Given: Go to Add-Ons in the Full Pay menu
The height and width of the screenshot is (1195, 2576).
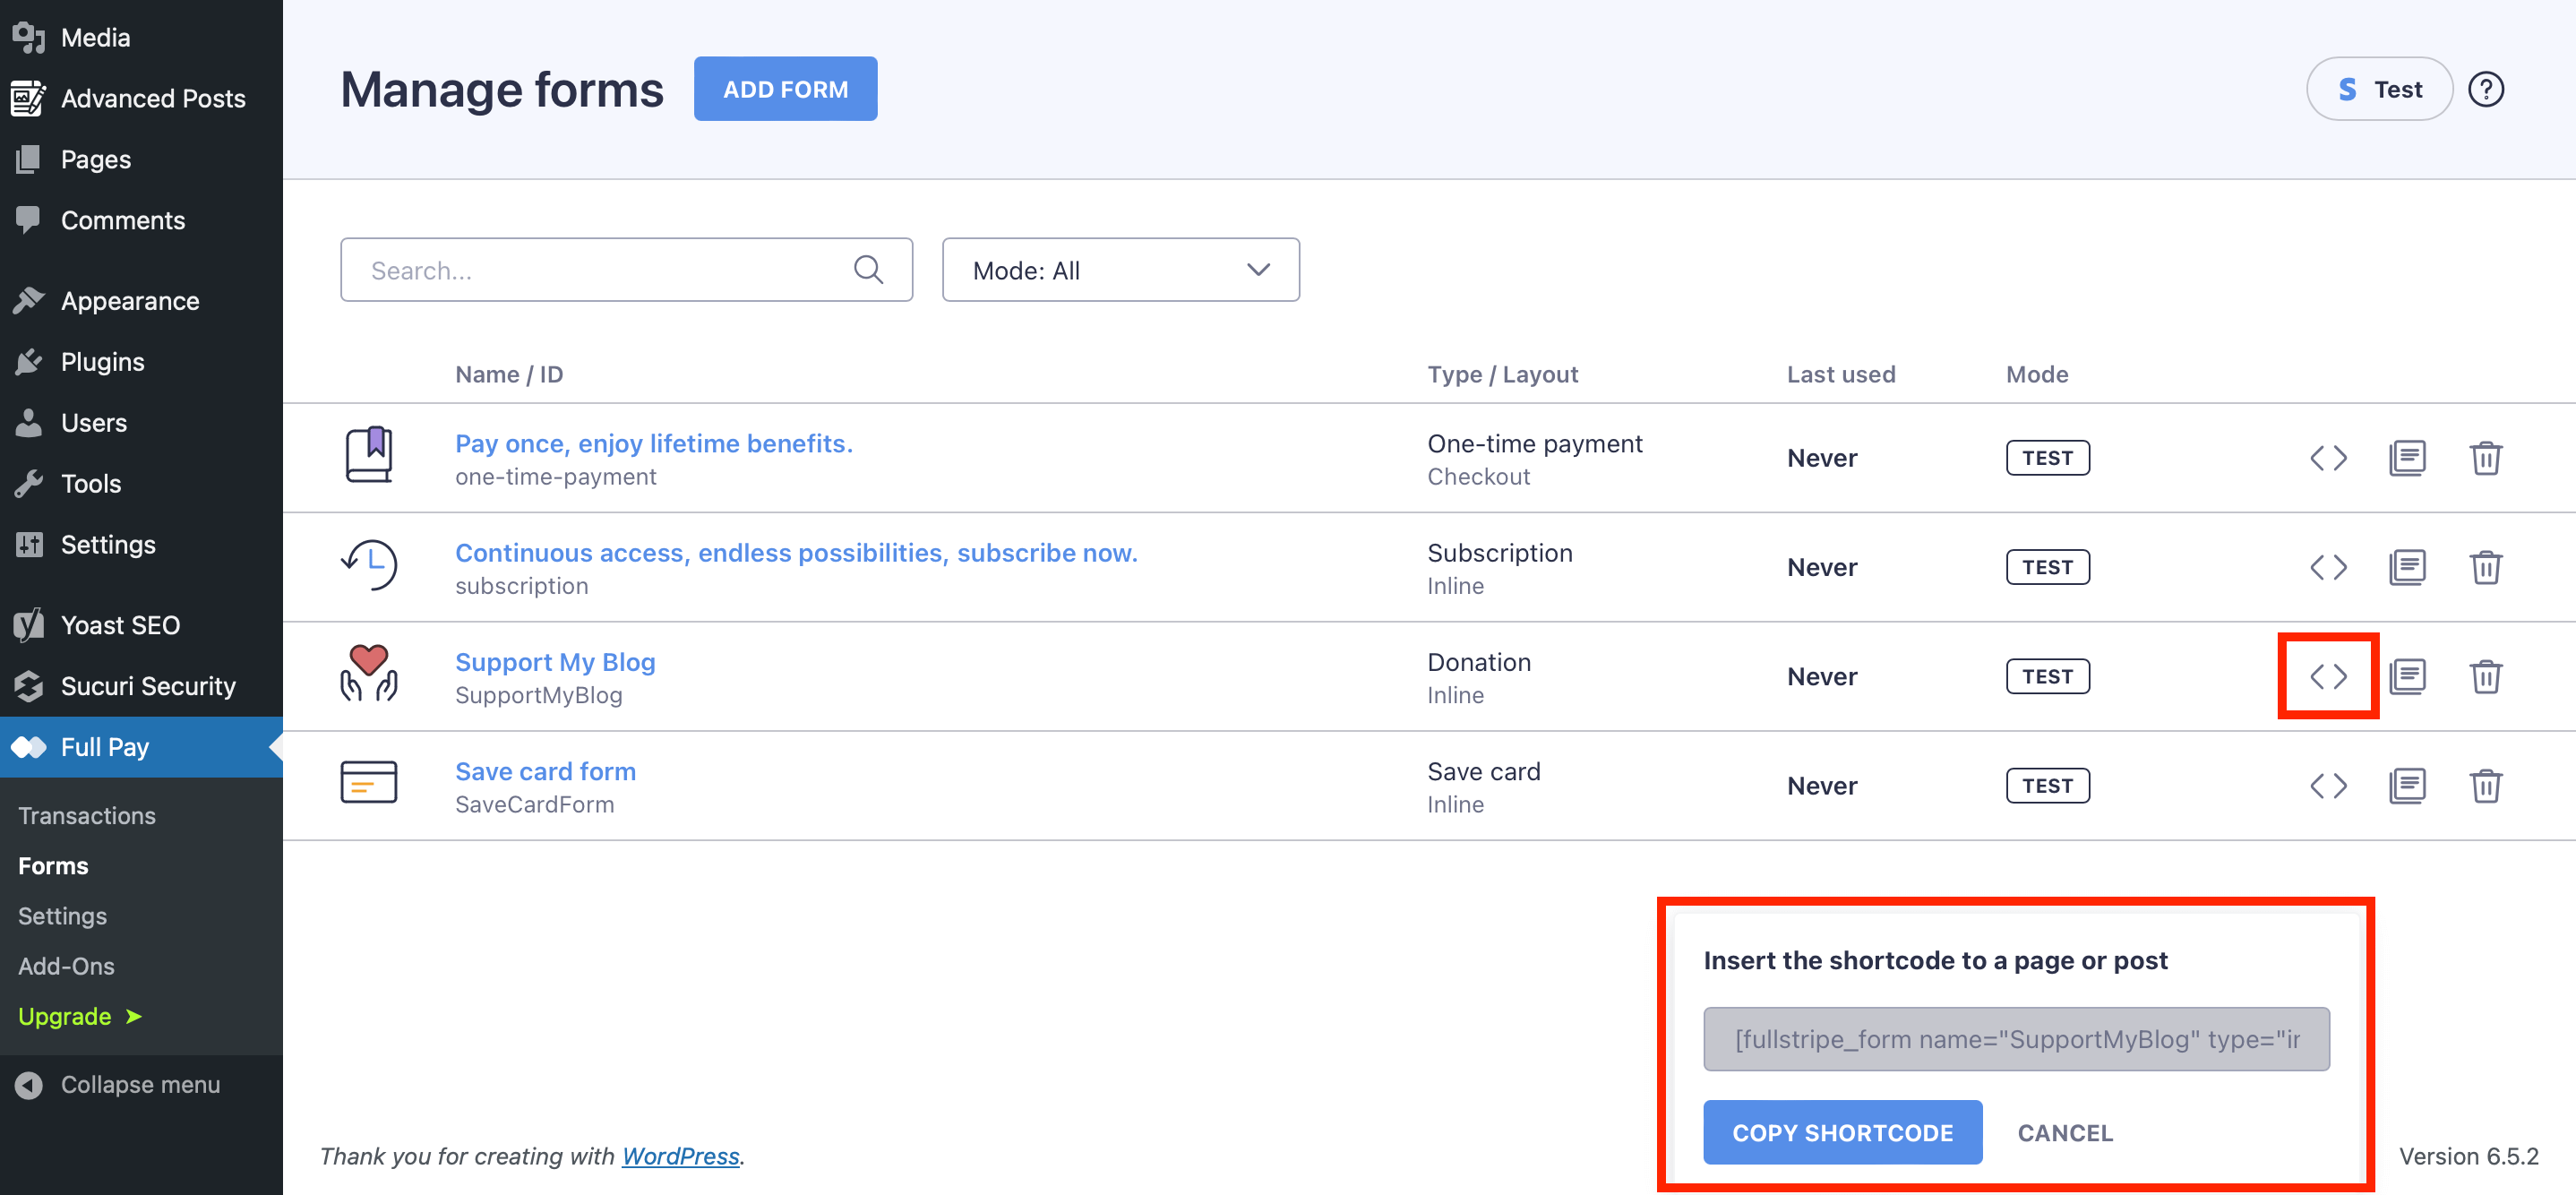Looking at the screenshot, I should 66,966.
